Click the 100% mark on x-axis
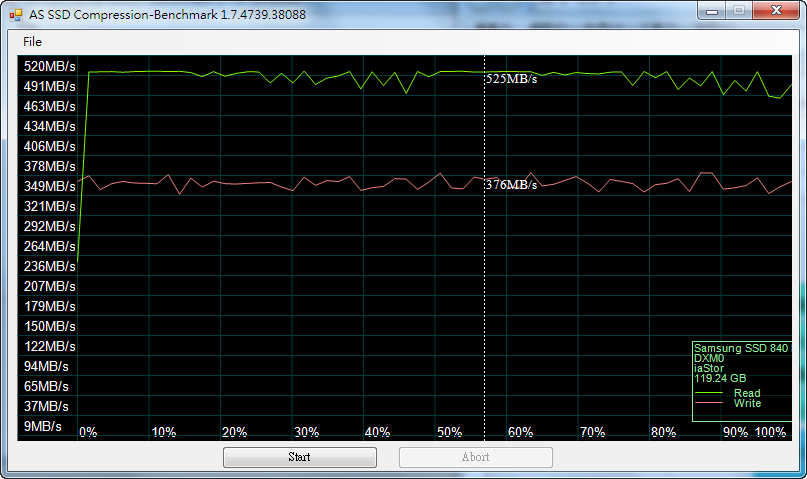 click(770, 432)
